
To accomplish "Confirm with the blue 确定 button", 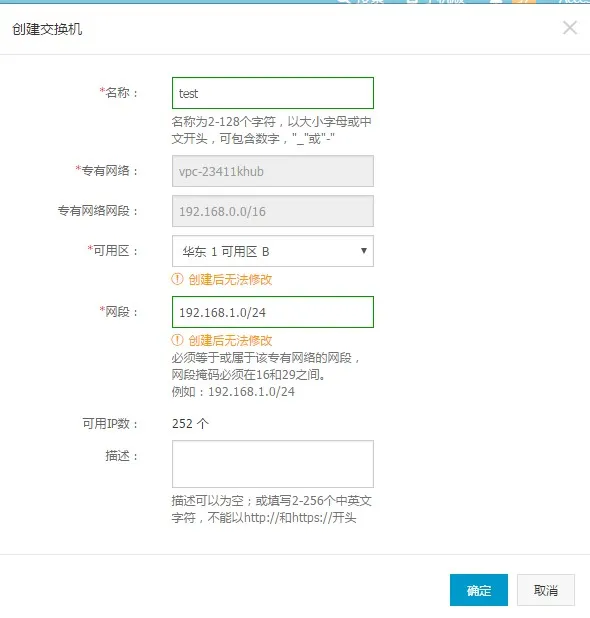I will [x=479, y=590].
